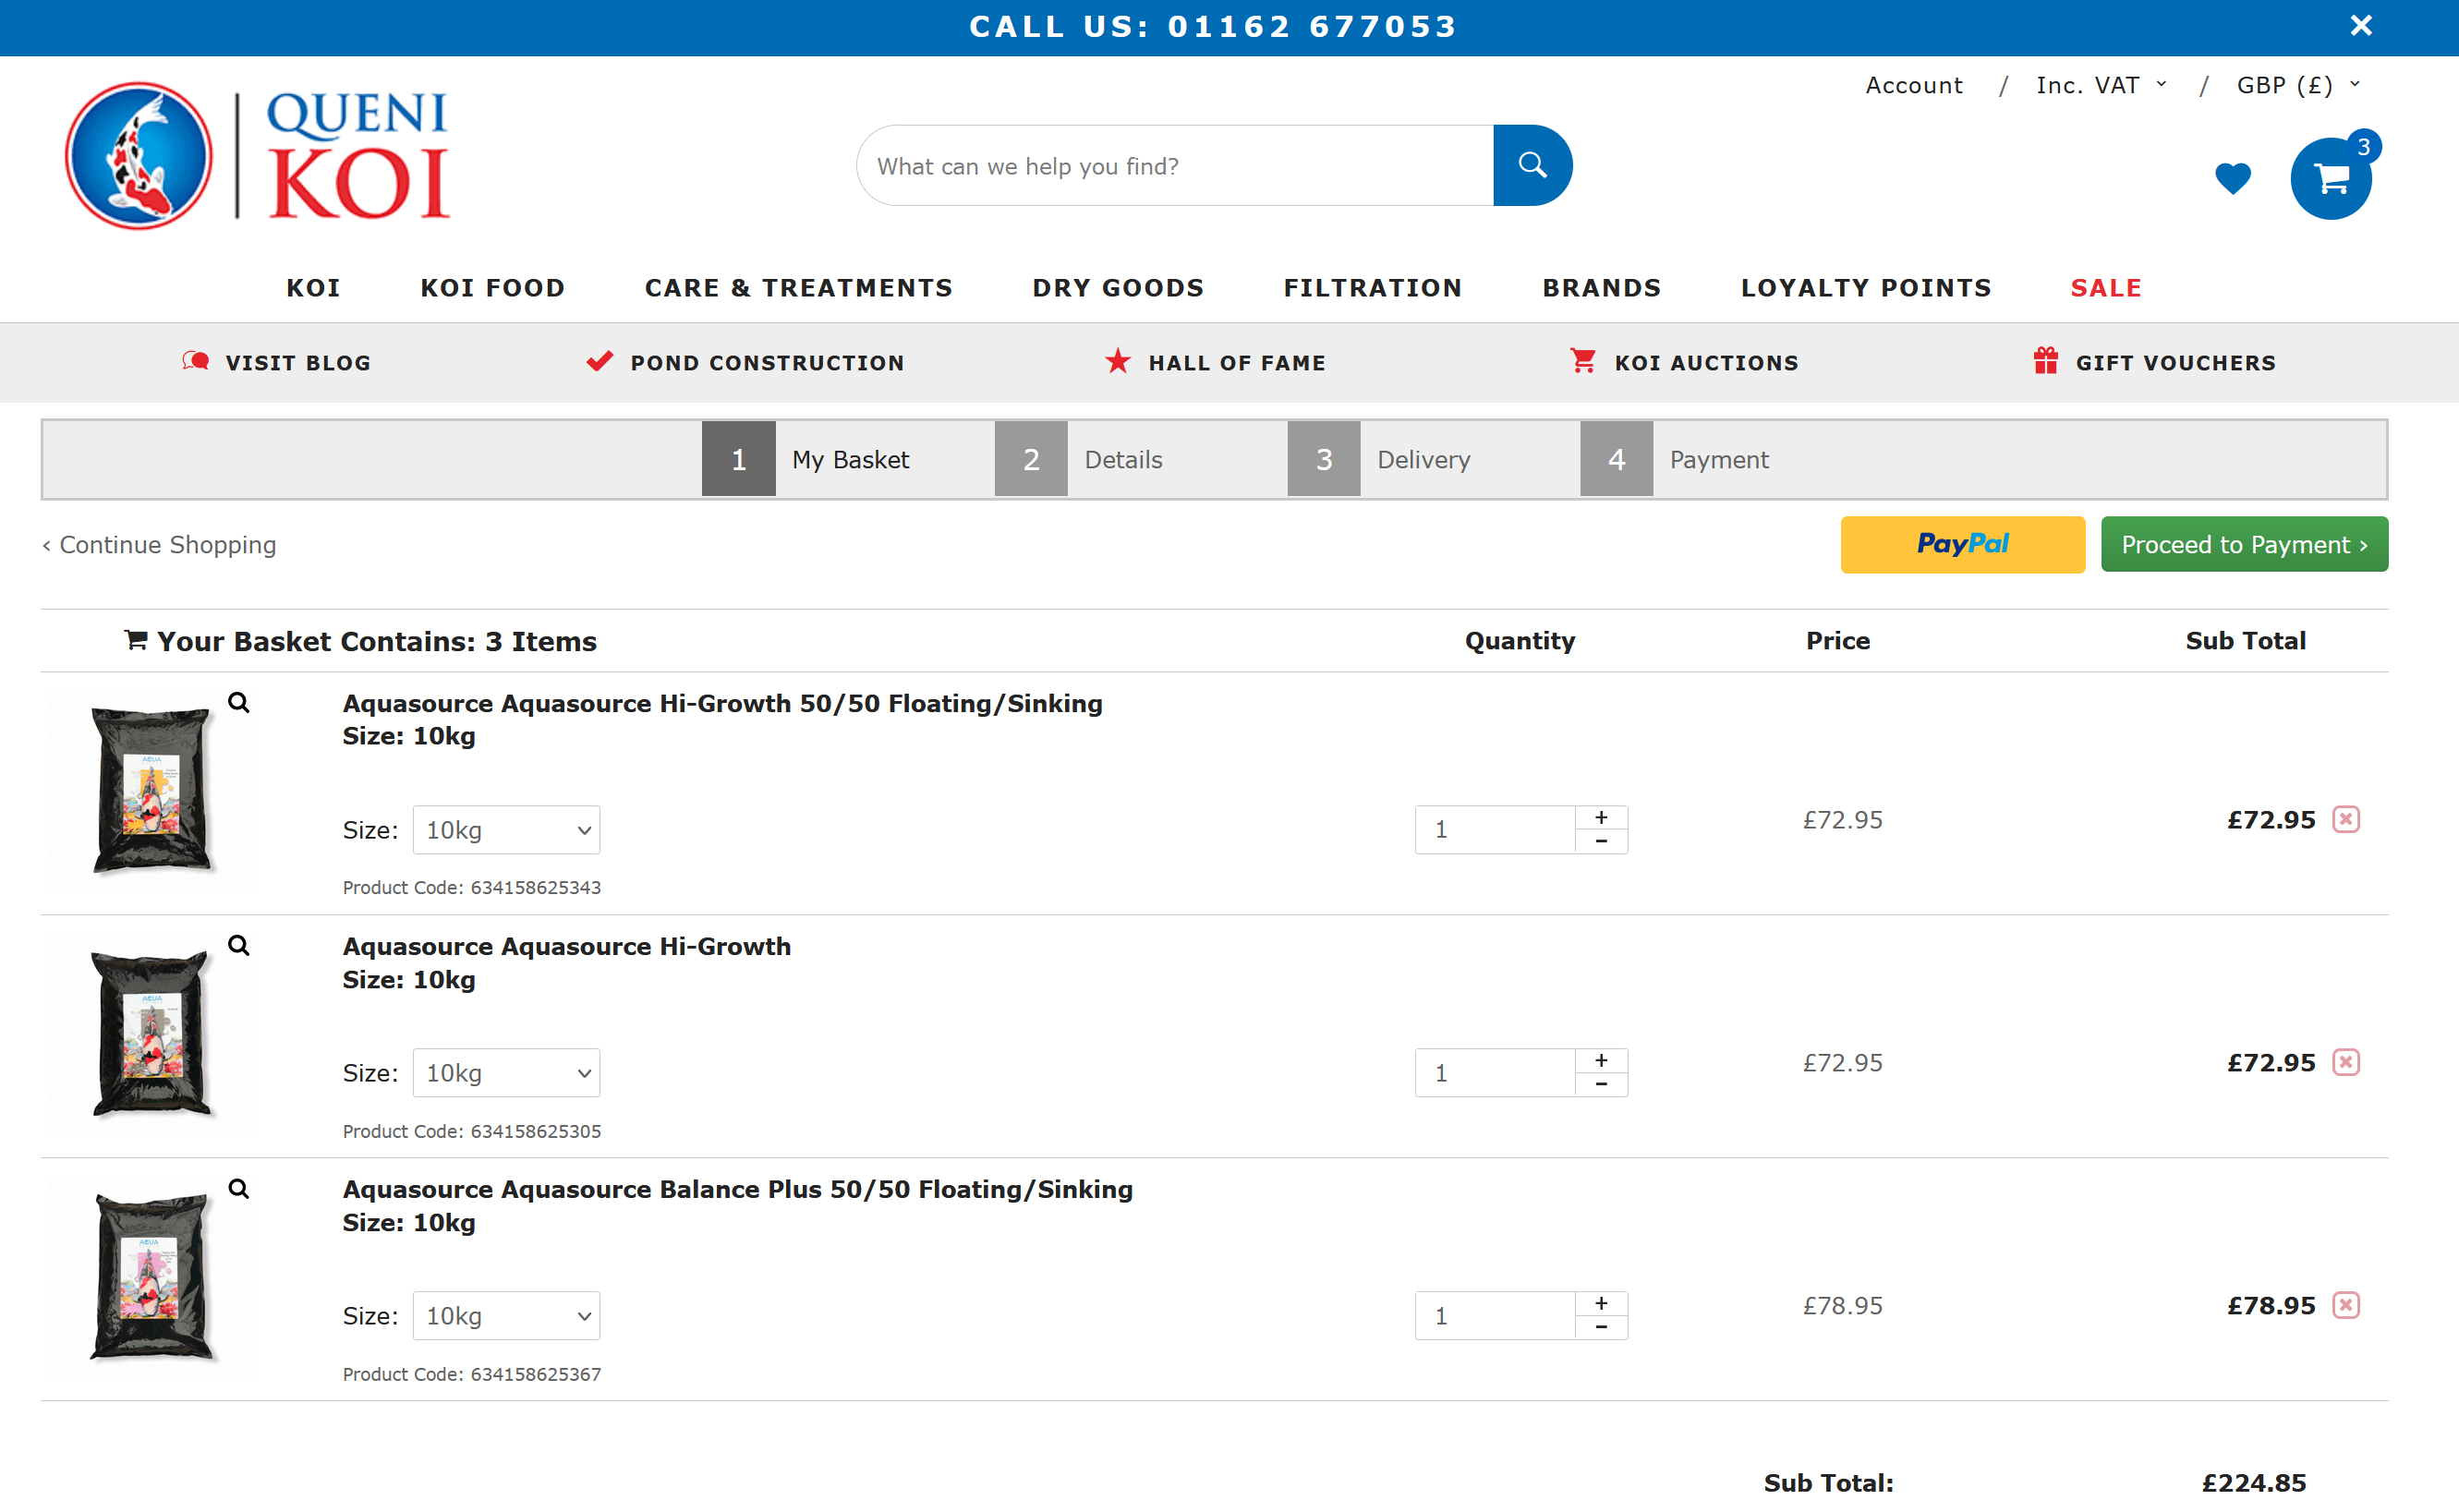Open the CARE & TREATMENTS menu
Image resolution: width=2459 pixels, height=1512 pixels.
pos(798,288)
